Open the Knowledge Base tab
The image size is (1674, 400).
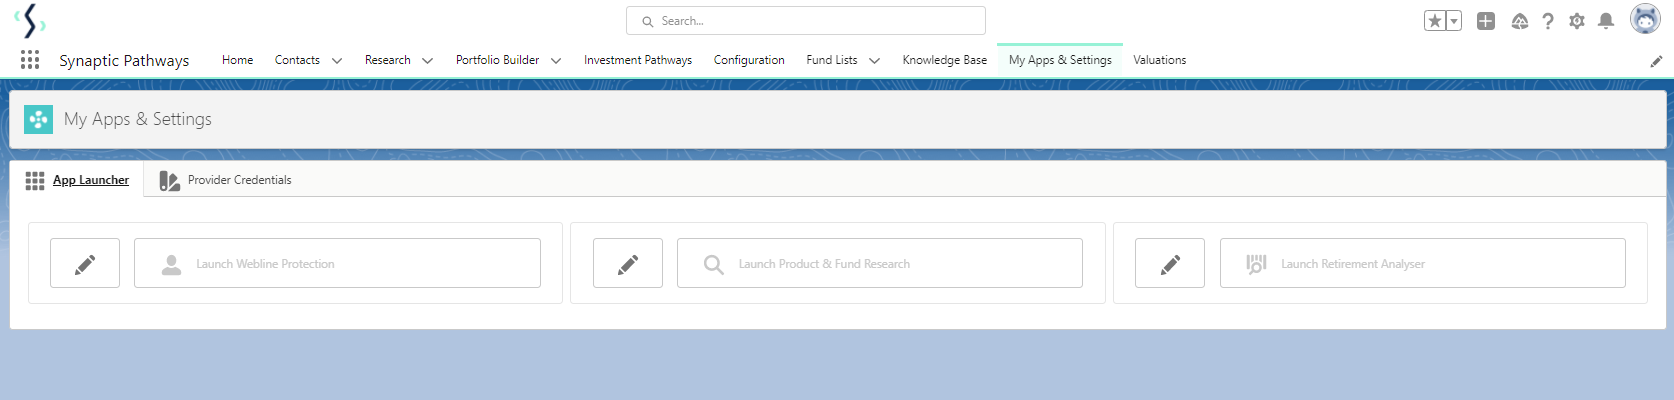coord(945,60)
